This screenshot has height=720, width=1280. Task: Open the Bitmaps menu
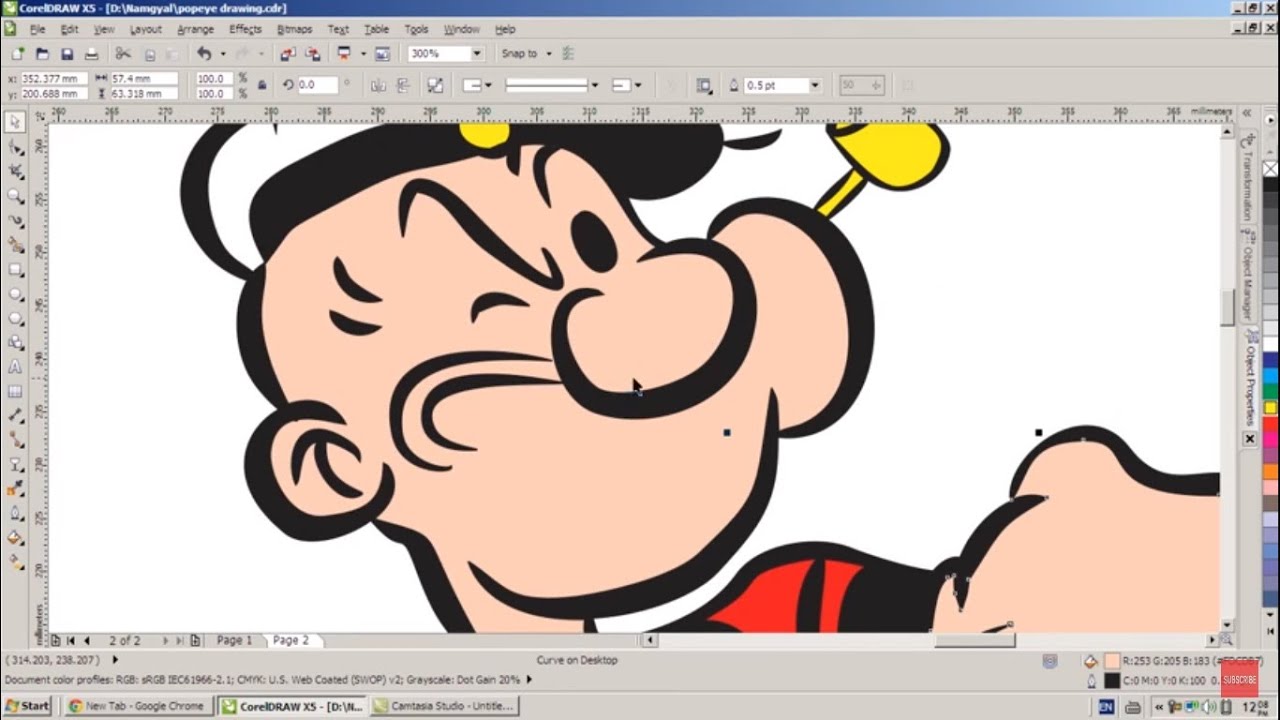[x=294, y=29]
